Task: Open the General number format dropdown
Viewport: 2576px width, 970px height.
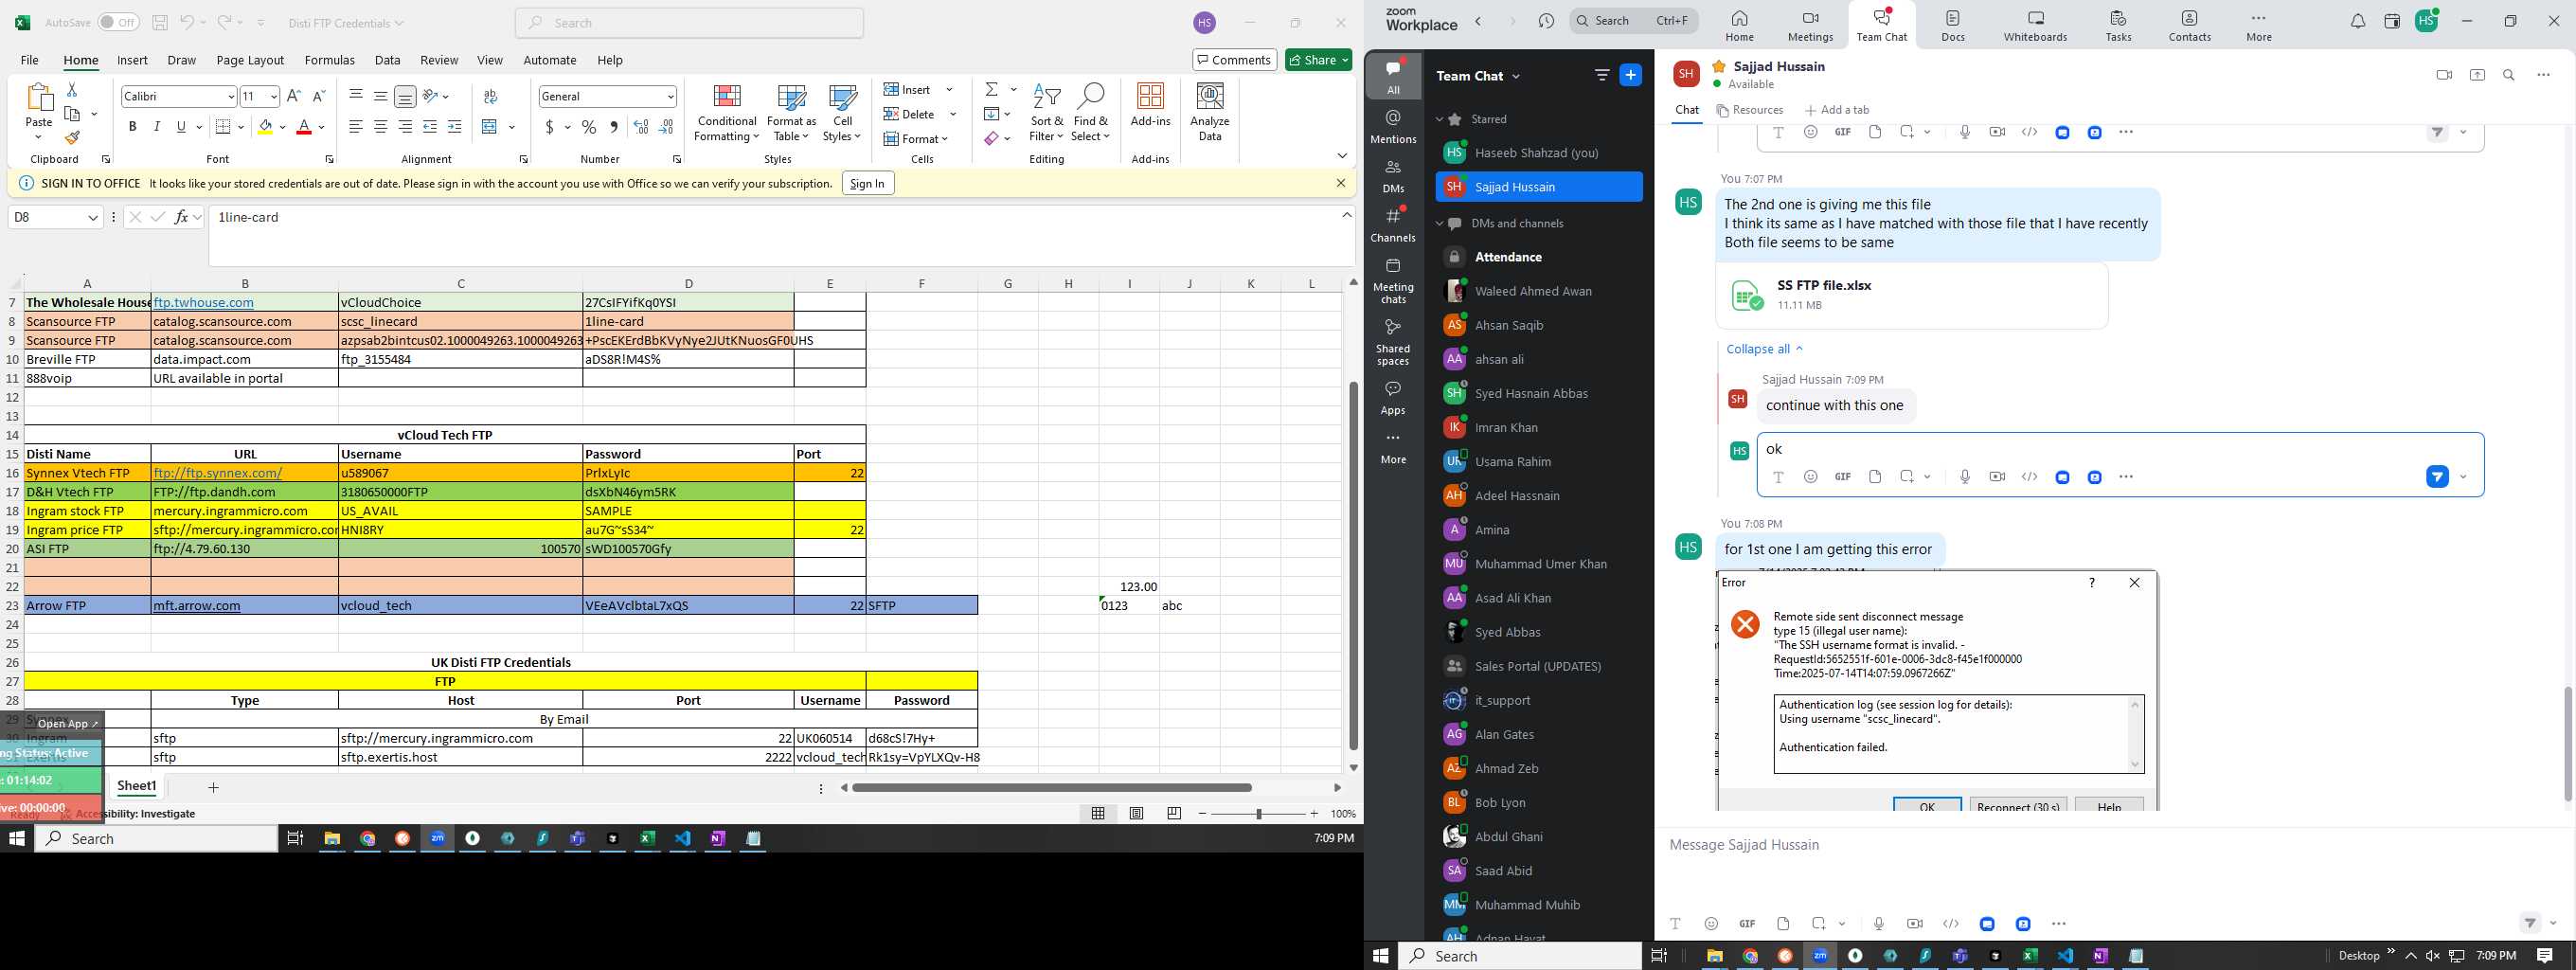Action: pyautogui.click(x=670, y=97)
